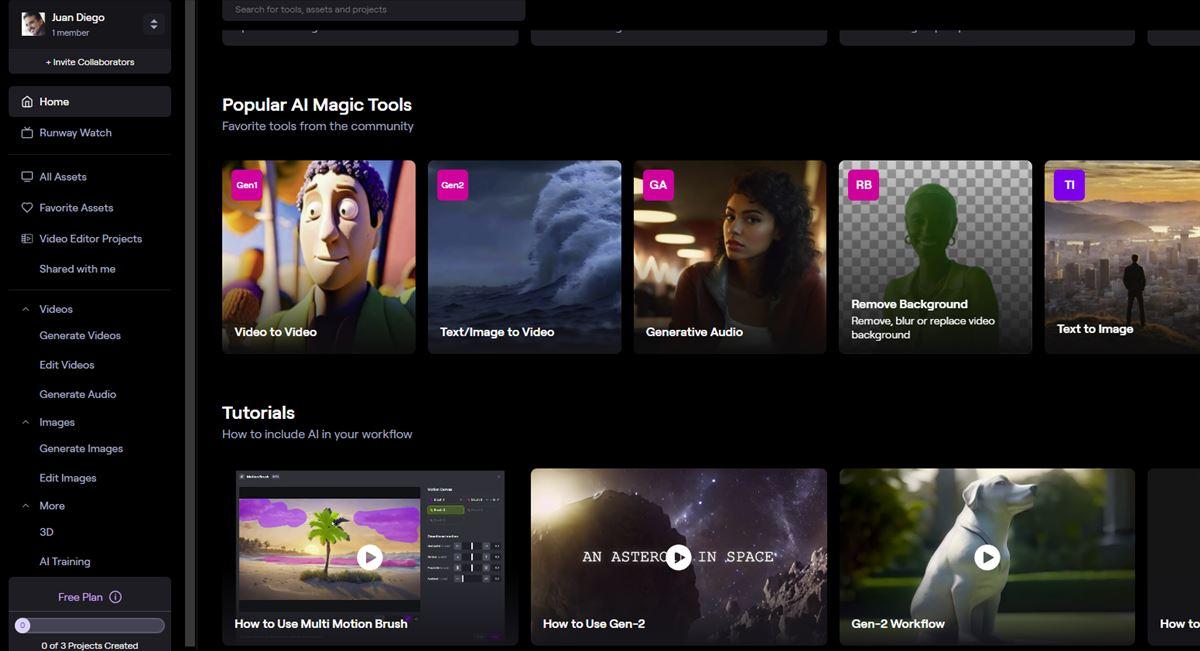Click the '1 member' text
1200x651 pixels.
click(71, 33)
